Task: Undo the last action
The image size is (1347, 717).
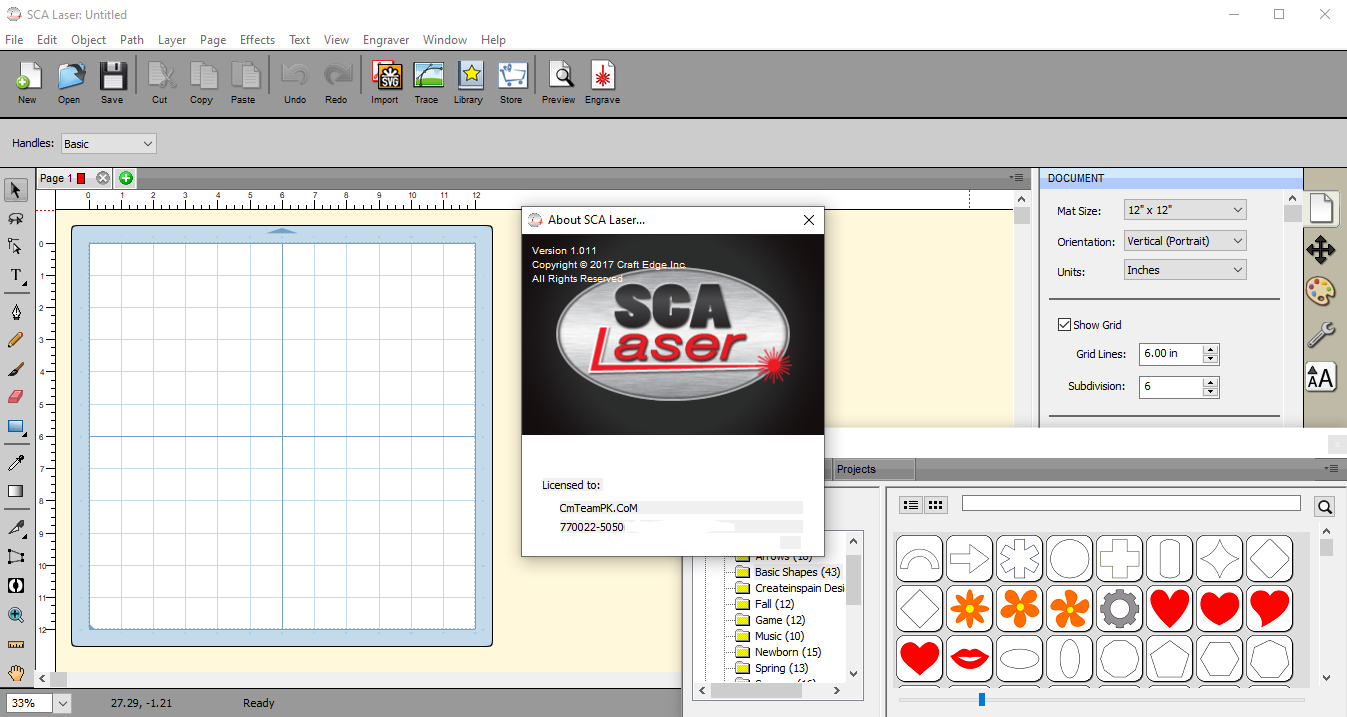Action: click(295, 84)
